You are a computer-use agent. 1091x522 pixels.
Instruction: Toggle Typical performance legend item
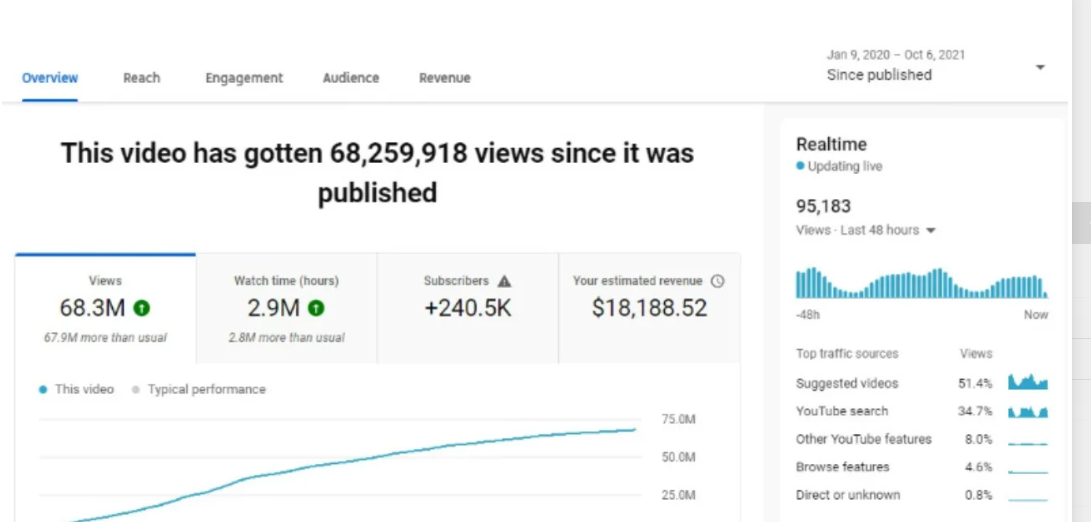pyautogui.click(x=199, y=390)
